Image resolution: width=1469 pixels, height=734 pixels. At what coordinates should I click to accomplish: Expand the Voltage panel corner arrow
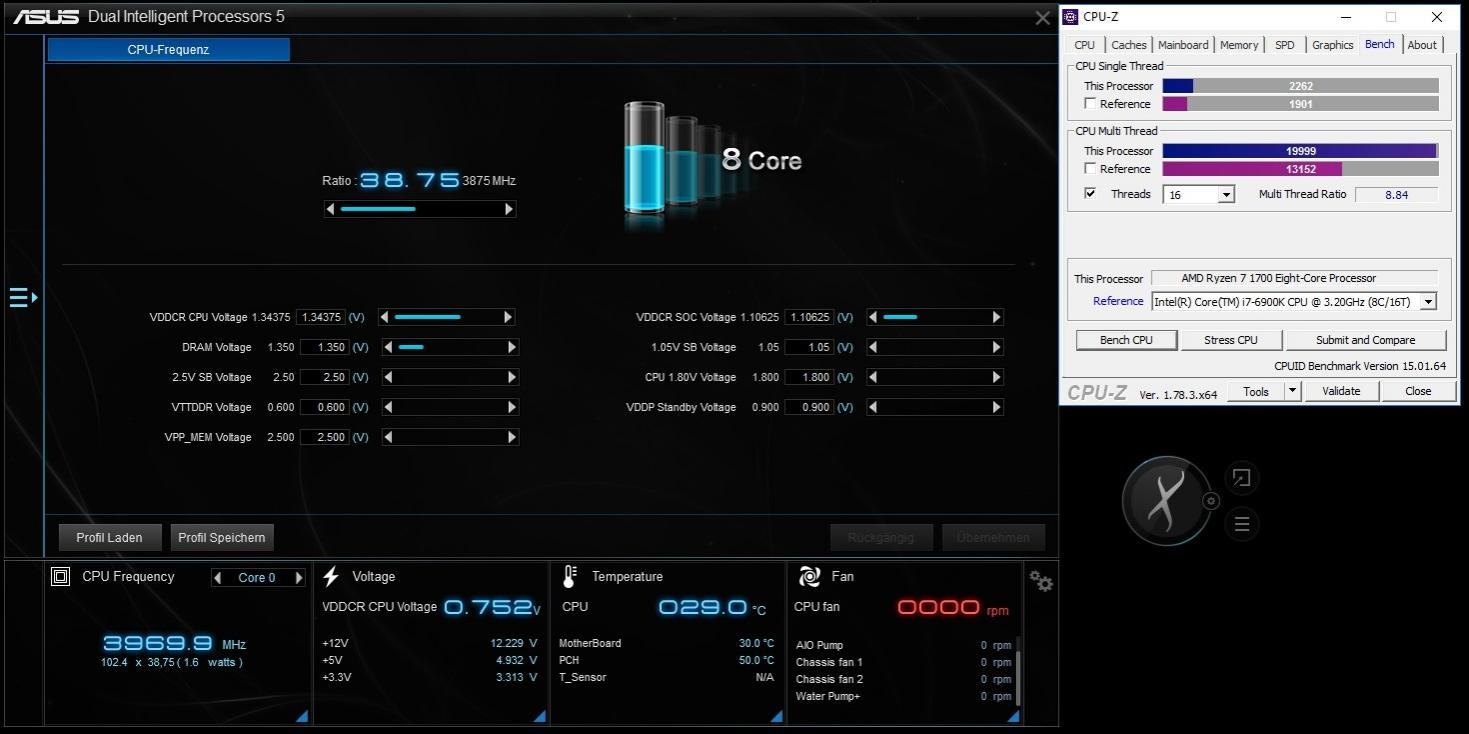[539, 715]
